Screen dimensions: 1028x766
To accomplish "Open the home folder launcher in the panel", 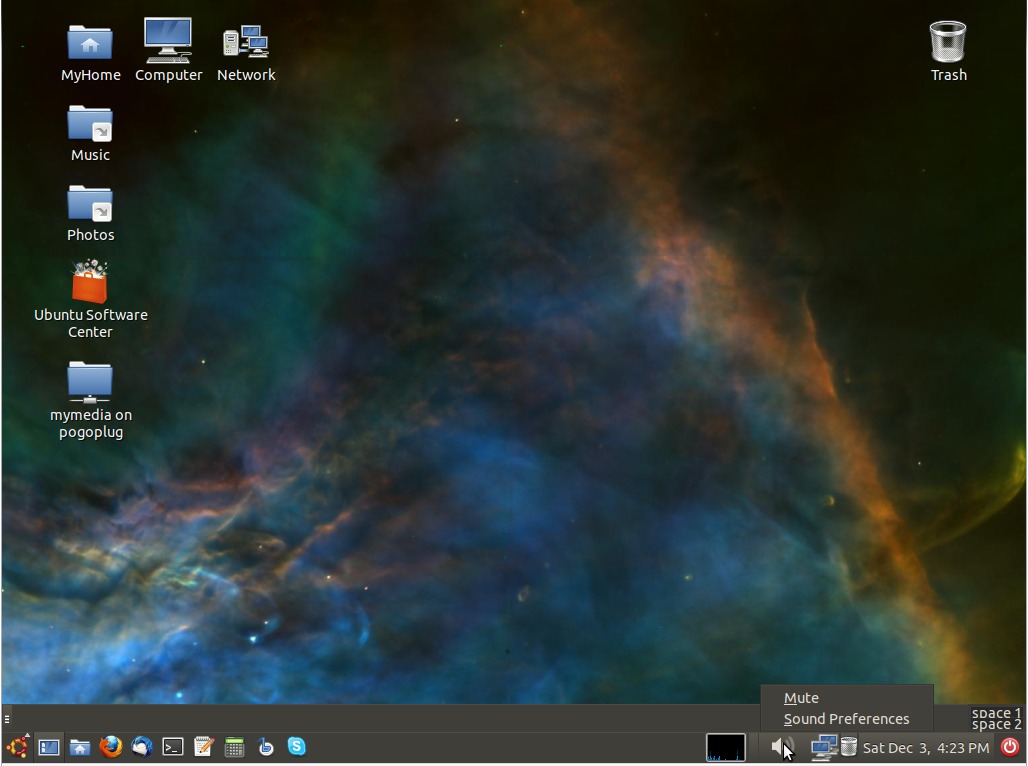I will (x=79, y=747).
